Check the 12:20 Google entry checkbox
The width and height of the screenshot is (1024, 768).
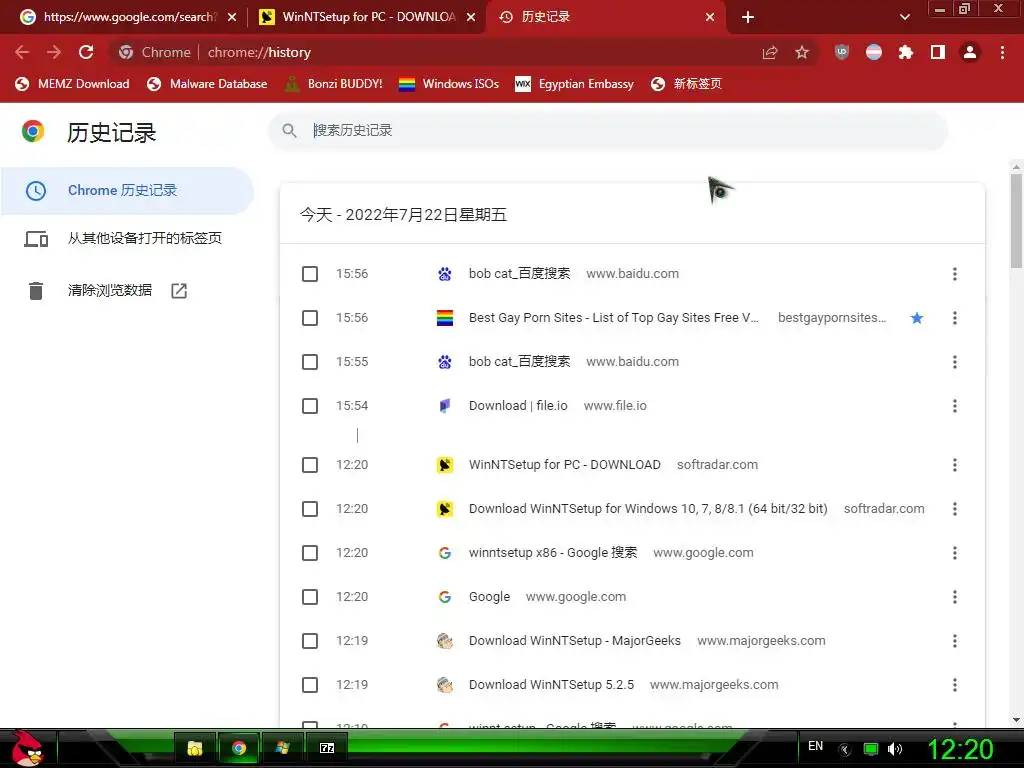310,597
